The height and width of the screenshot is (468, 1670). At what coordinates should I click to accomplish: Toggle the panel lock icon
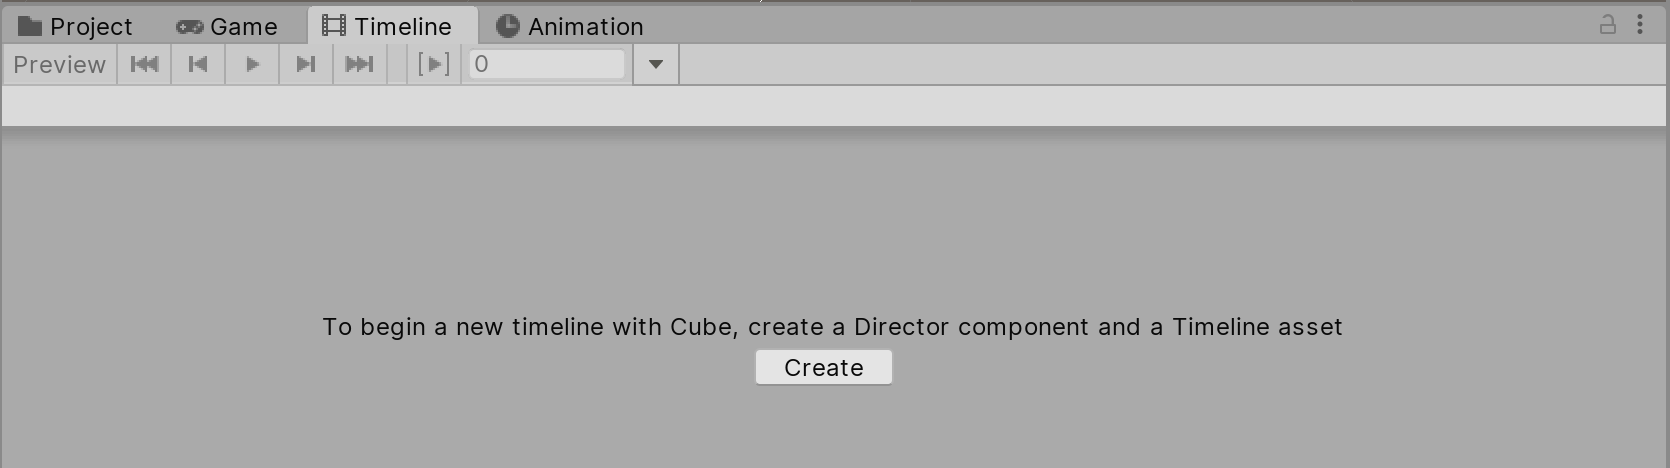(x=1608, y=25)
